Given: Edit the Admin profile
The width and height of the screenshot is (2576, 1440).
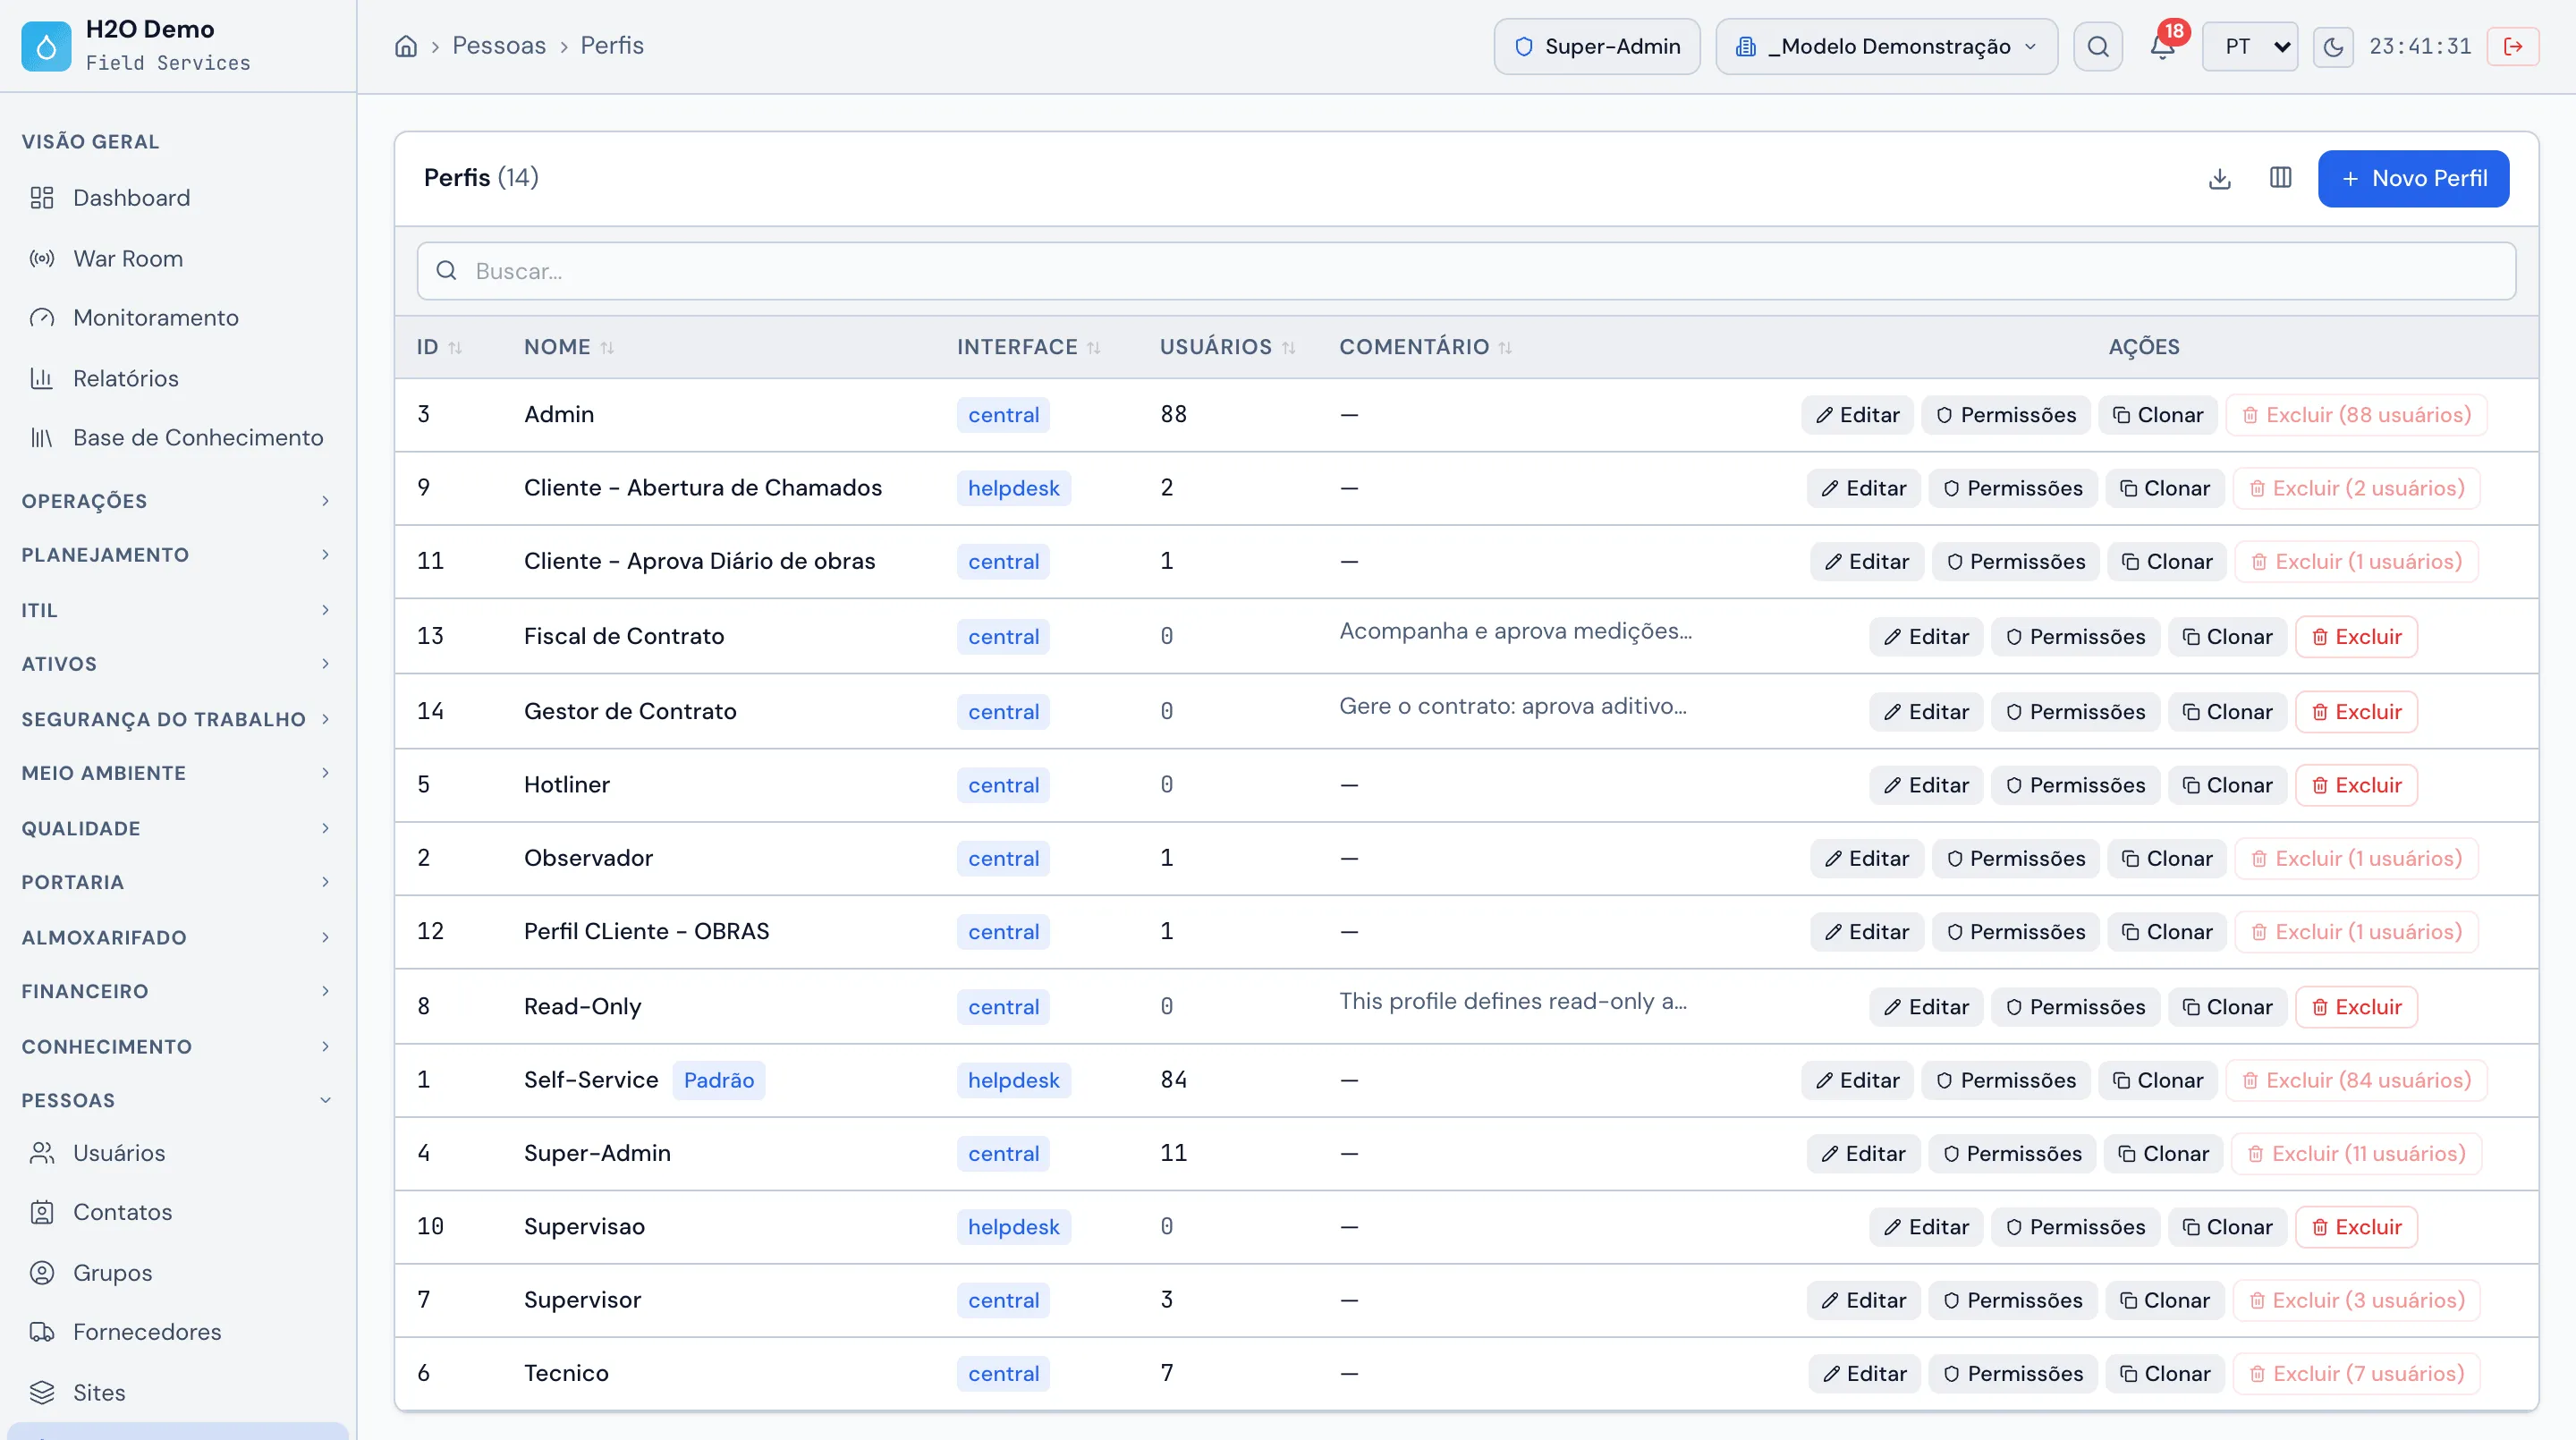Looking at the screenshot, I should click(x=1857, y=415).
